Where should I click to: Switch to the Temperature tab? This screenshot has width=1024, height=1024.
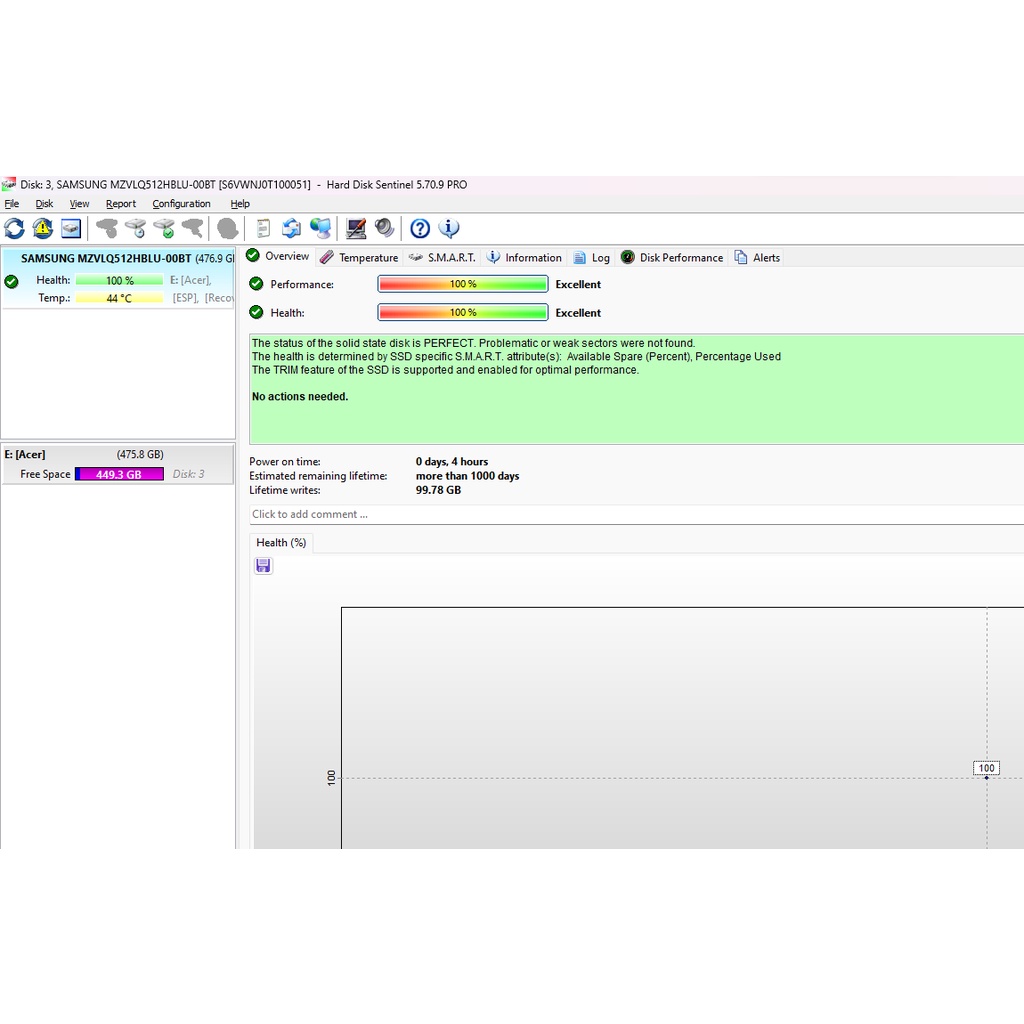[359, 258]
